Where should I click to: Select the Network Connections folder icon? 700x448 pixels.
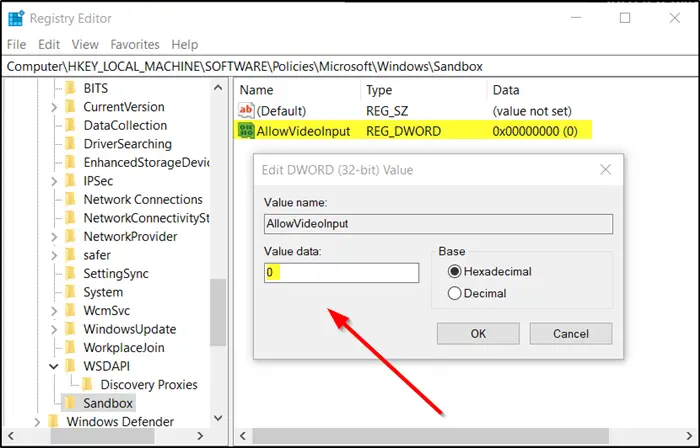pyautogui.click(x=71, y=199)
